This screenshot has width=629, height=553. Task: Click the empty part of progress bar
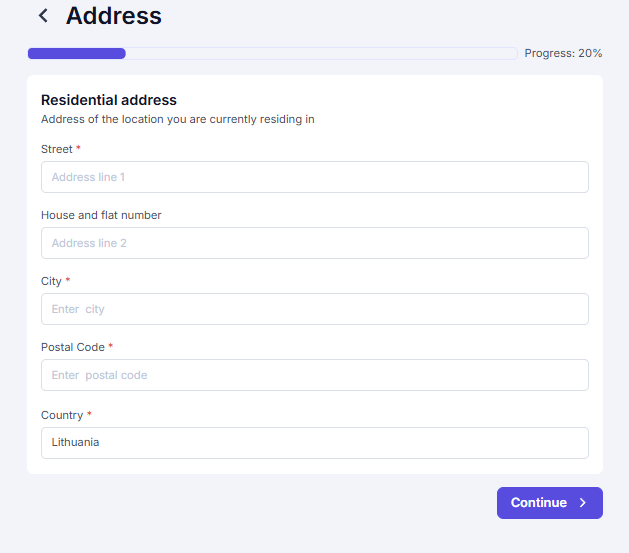coord(321,53)
